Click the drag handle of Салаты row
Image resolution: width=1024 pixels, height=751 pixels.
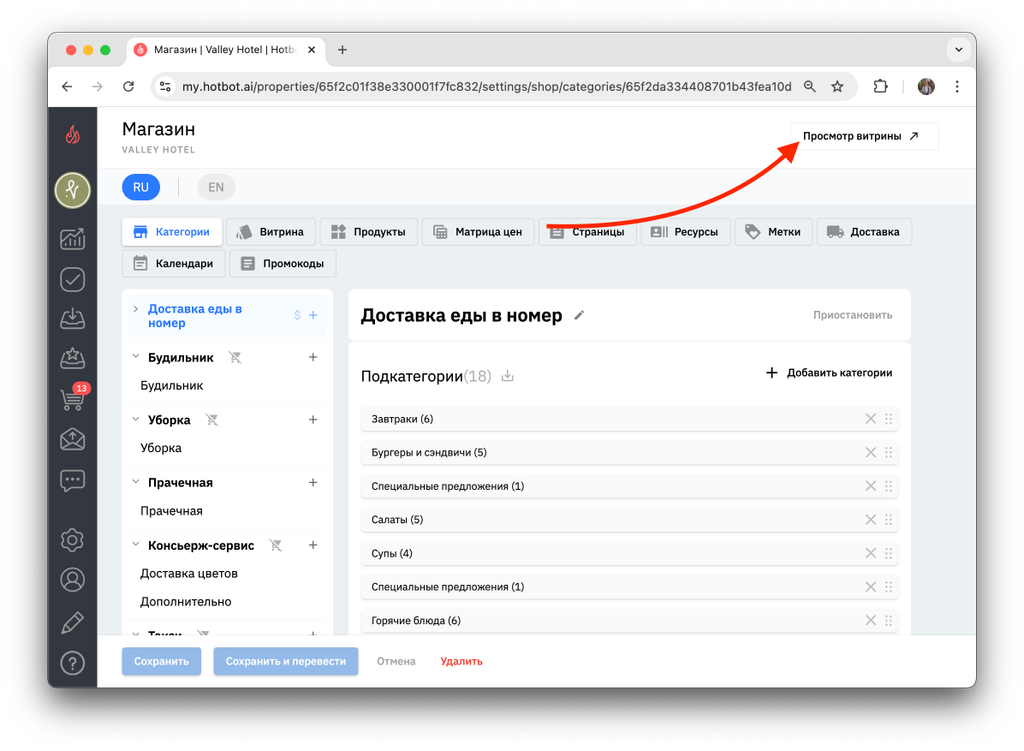click(x=889, y=520)
